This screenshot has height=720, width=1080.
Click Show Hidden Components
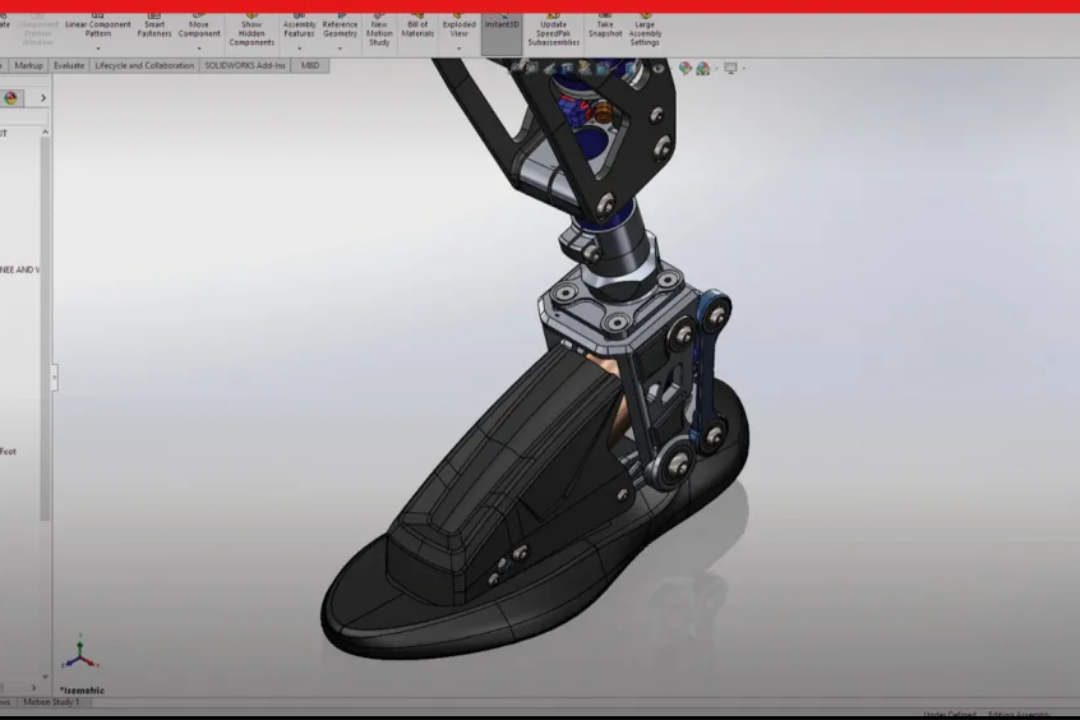tap(251, 30)
